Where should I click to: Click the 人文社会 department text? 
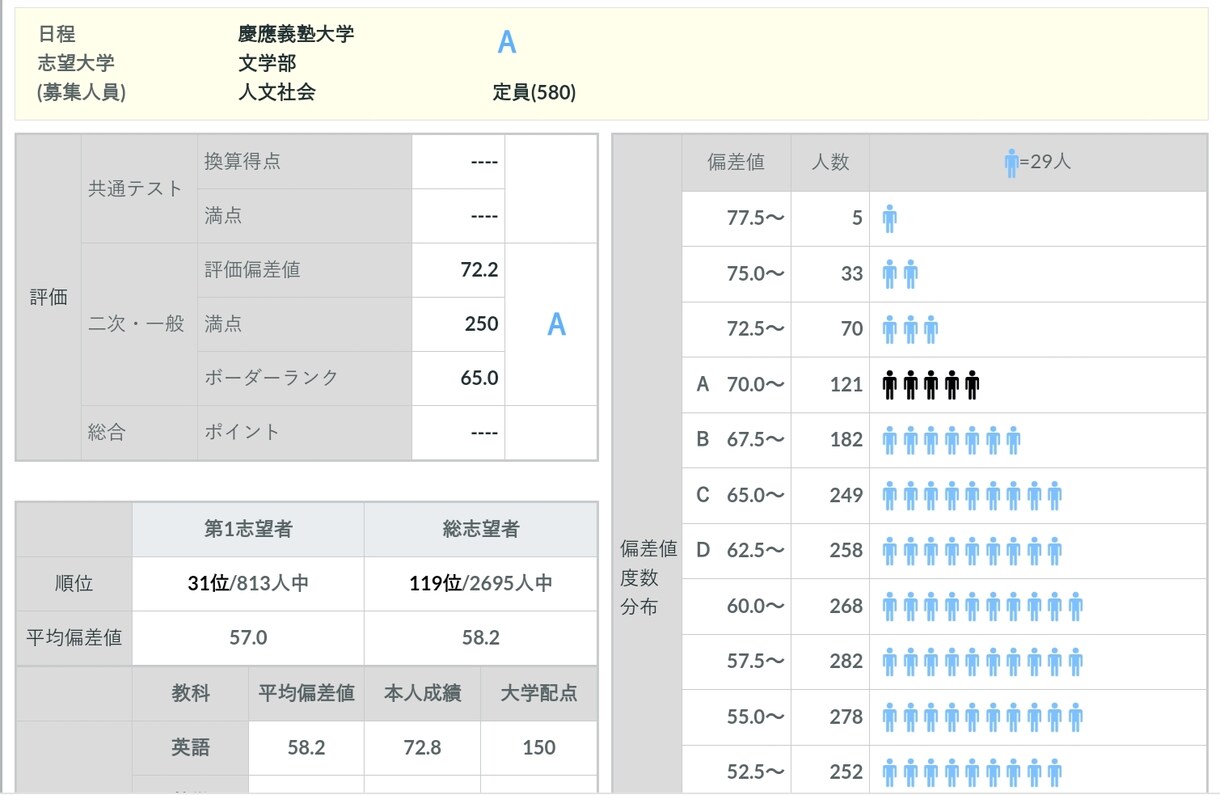[x=277, y=92]
